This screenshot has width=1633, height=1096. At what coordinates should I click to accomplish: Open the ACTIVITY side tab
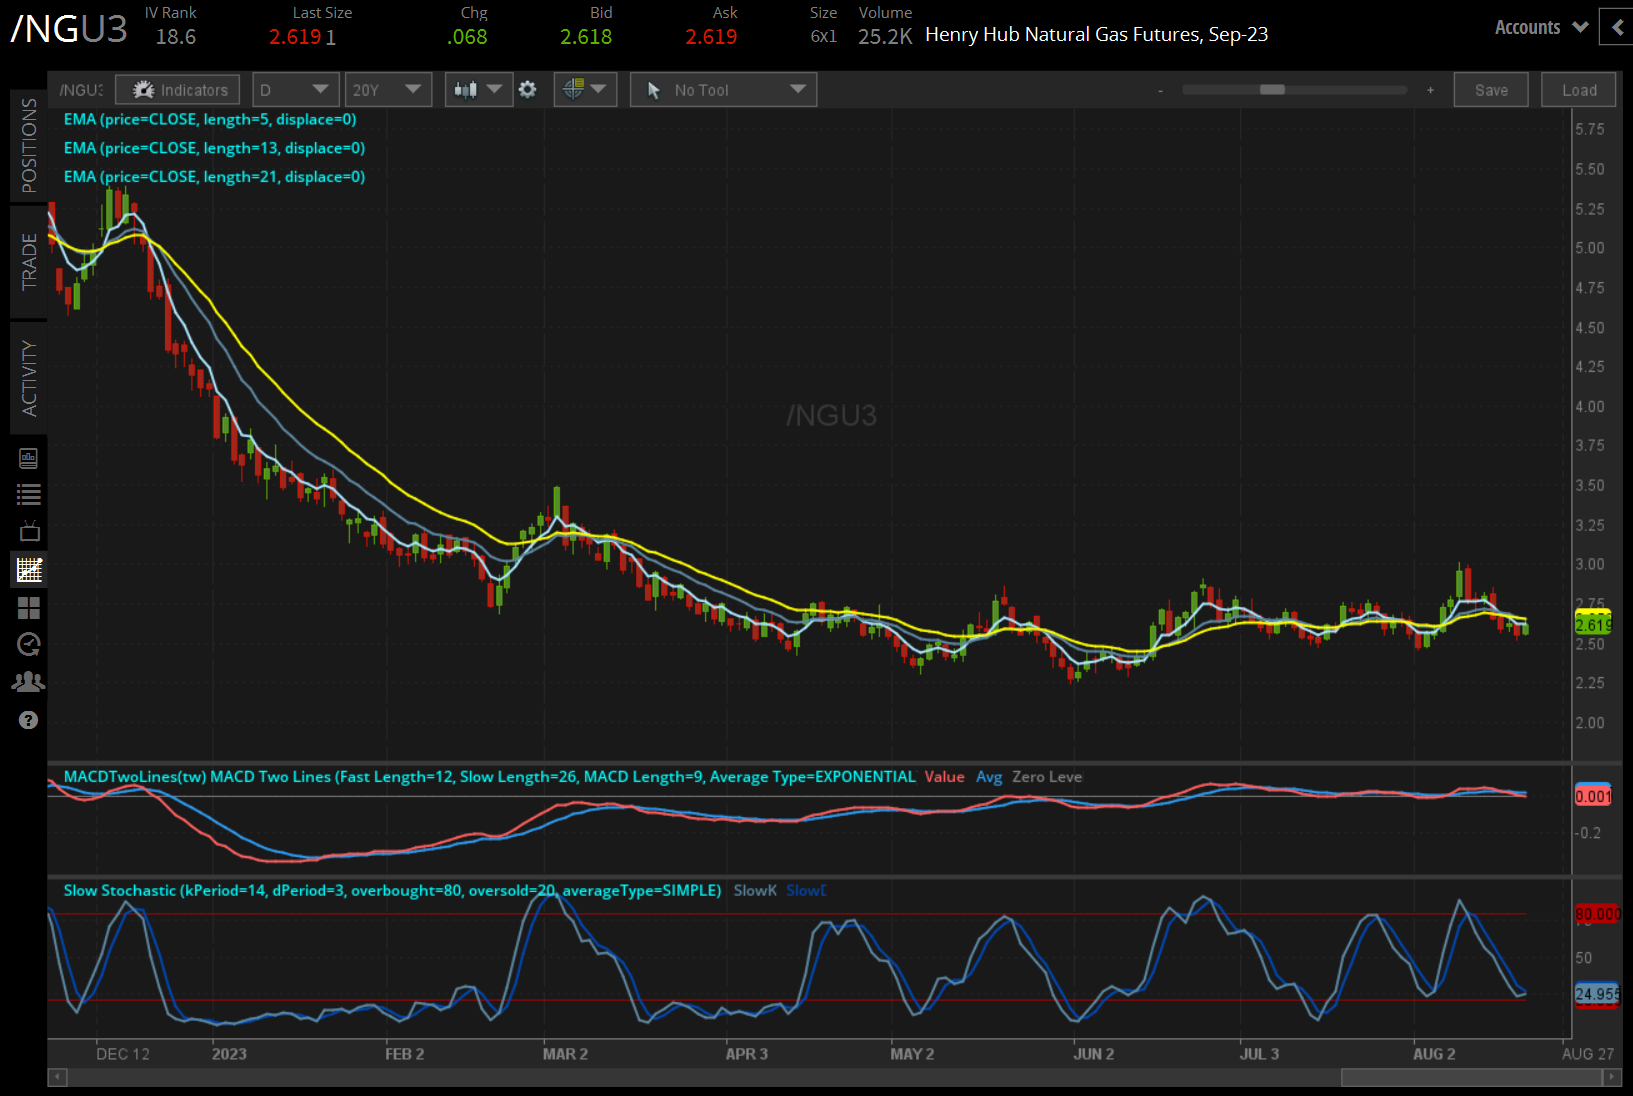29,378
